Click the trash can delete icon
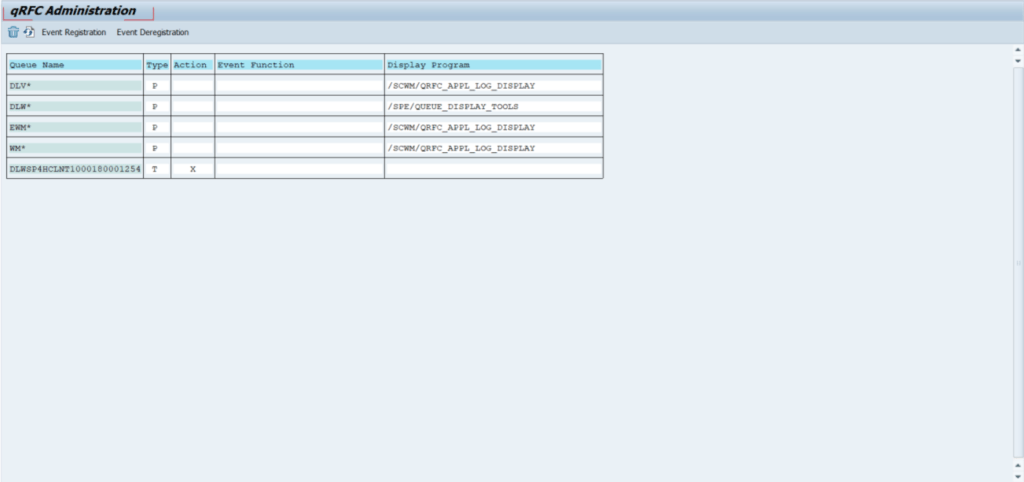This screenshot has width=1024, height=482. click(x=13, y=32)
